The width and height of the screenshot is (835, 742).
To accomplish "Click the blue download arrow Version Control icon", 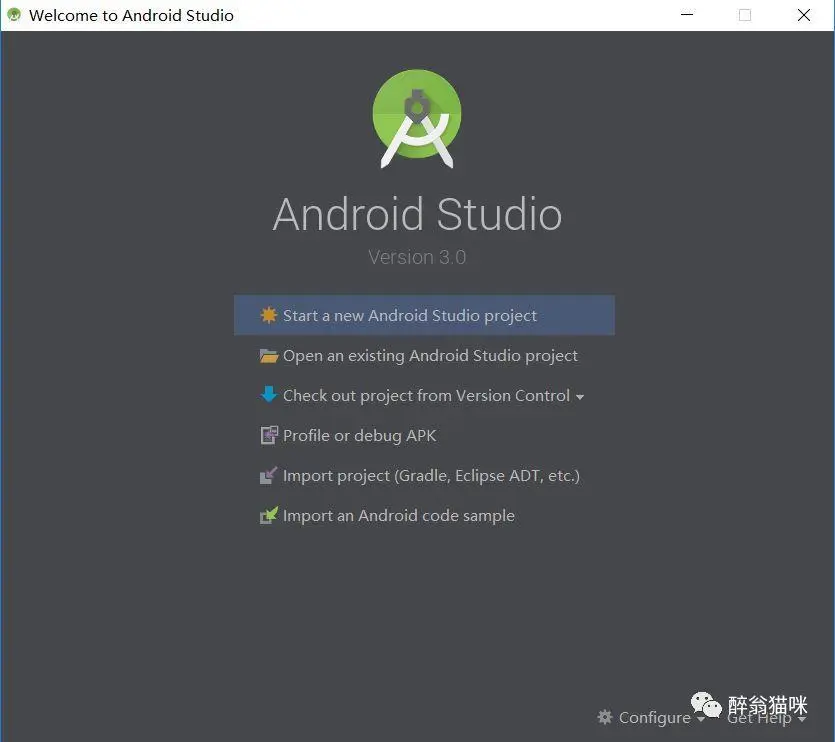I will click(x=268, y=395).
